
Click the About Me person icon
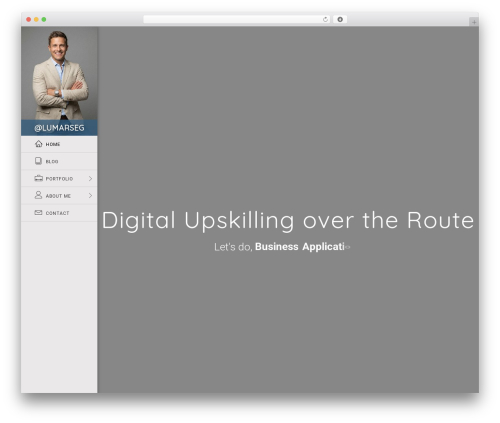point(38,195)
